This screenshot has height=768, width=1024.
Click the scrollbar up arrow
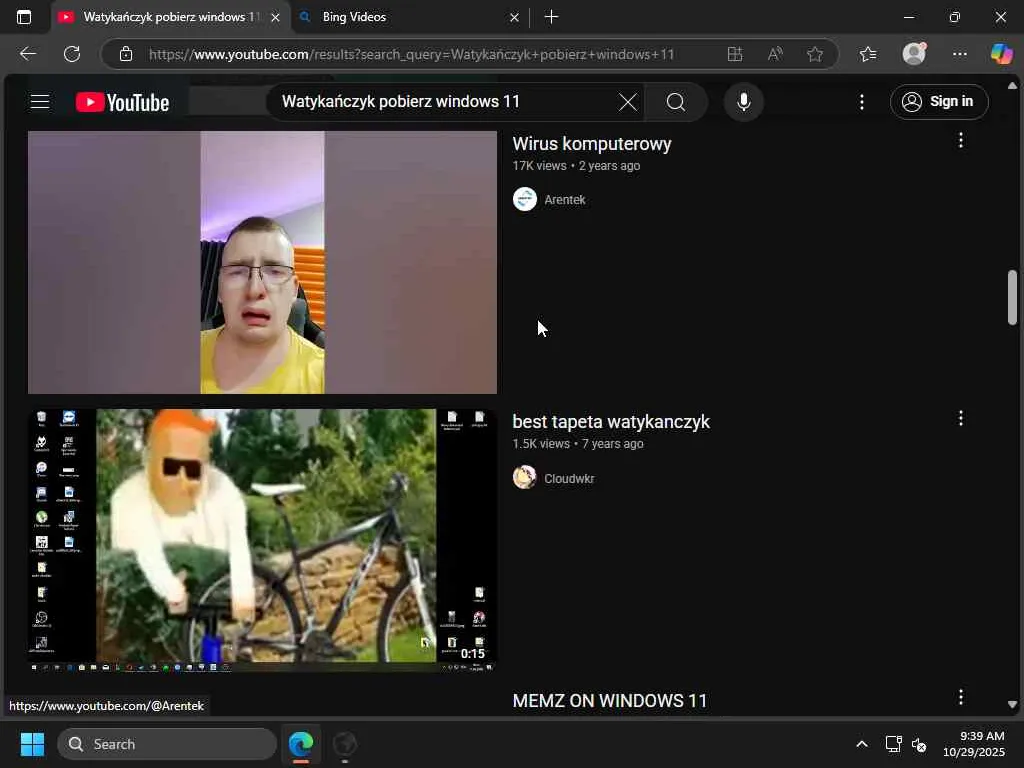point(1012,86)
